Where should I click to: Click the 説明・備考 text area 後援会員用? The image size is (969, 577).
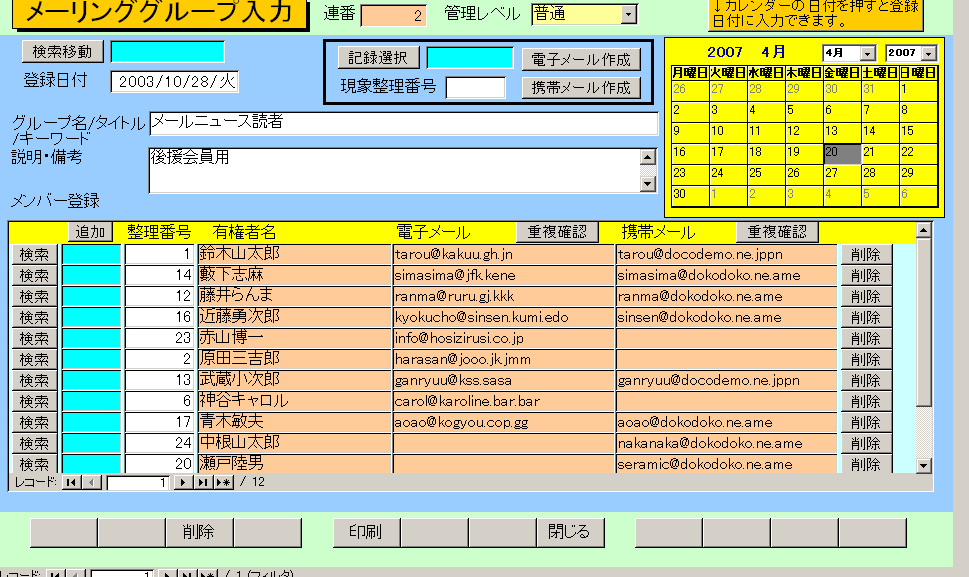pos(394,171)
